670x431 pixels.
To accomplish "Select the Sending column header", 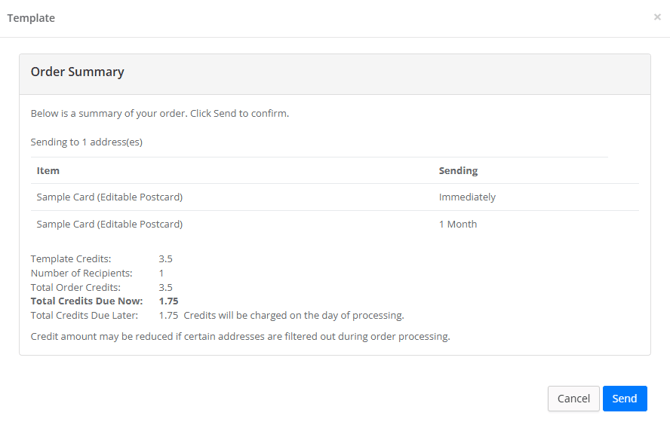I will click(458, 170).
